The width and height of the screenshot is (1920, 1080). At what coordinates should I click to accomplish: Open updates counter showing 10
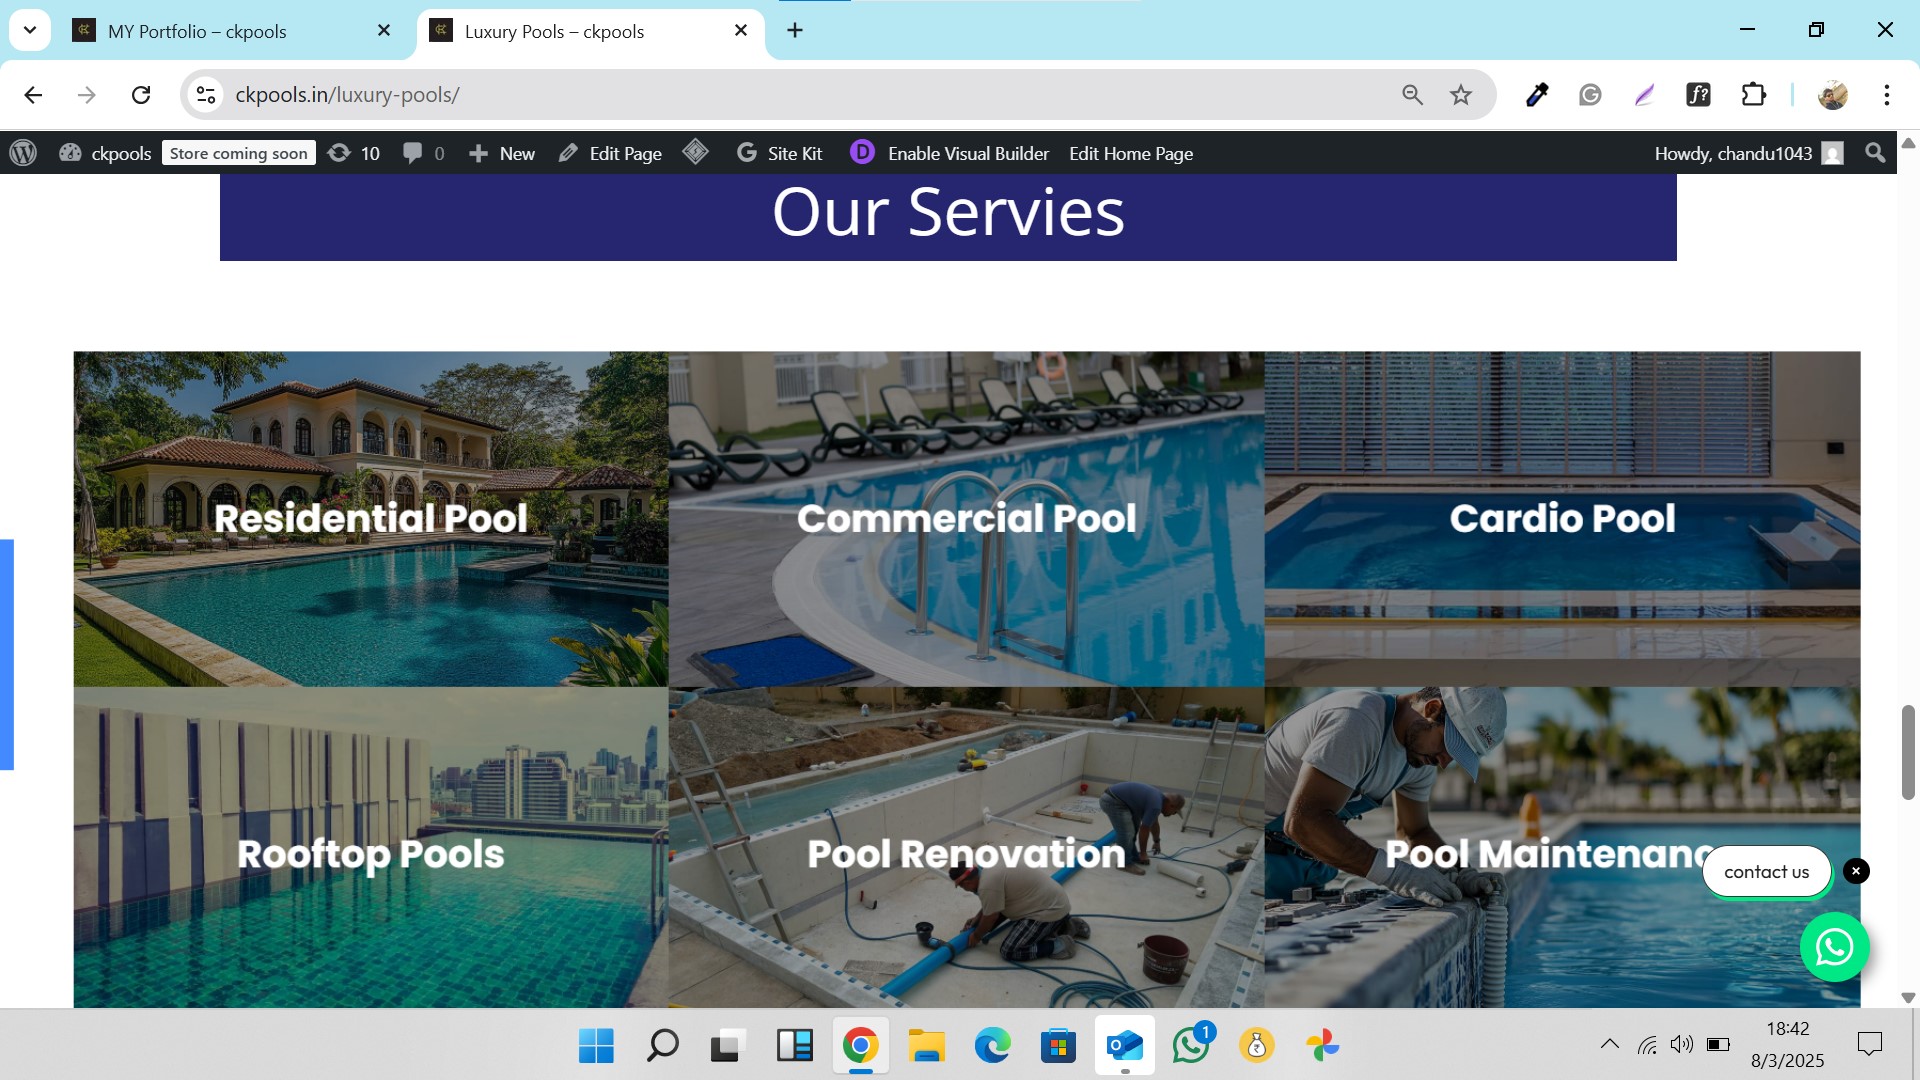(x=354, y=153)
